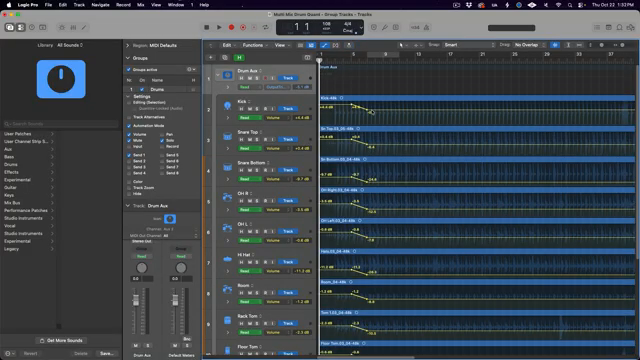Toggle the green global Hide button
This screenshot has width=640, height=360.
click(x=239, y=58)
